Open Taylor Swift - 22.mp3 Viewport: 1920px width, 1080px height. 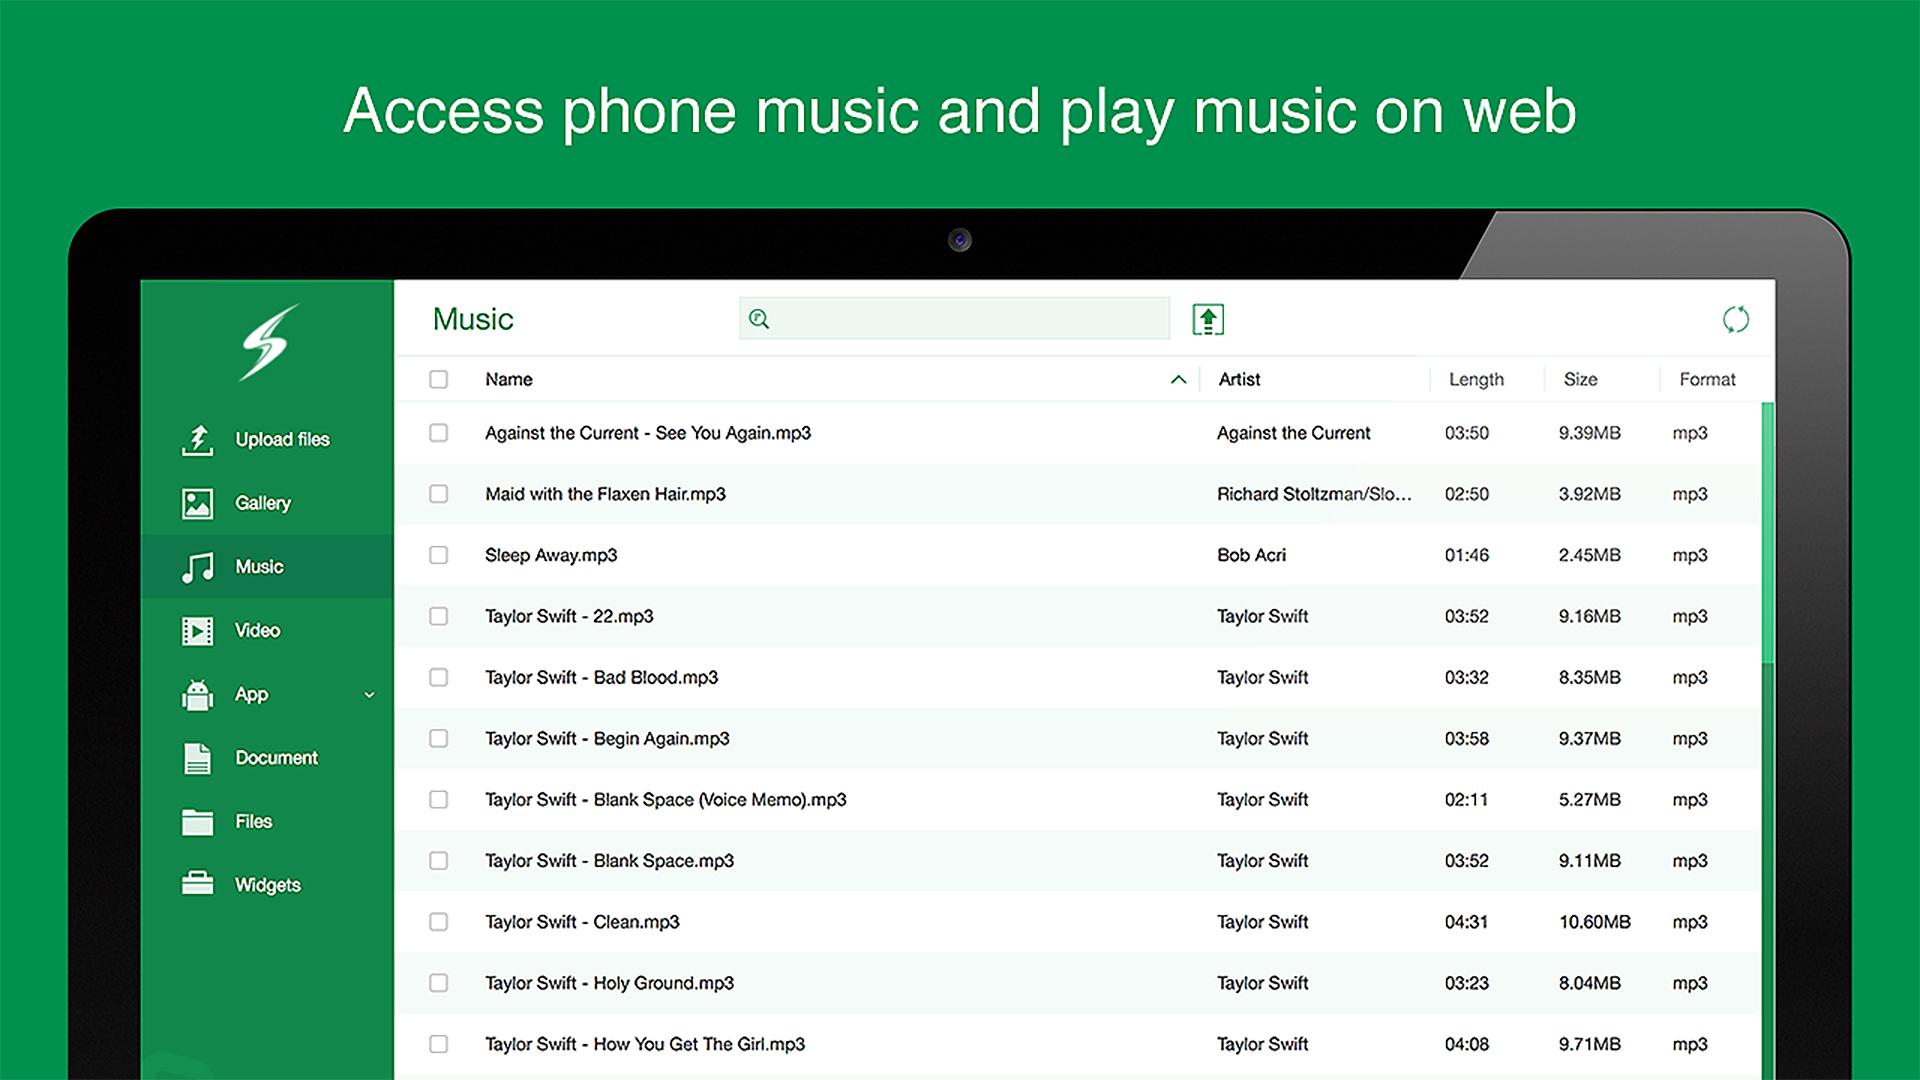(569, 616)
